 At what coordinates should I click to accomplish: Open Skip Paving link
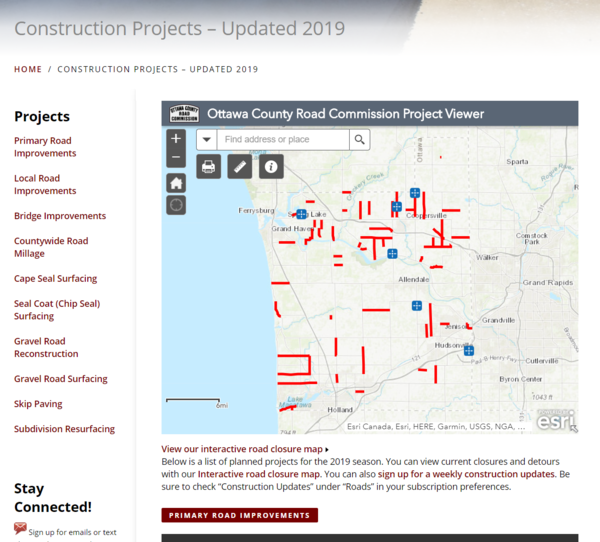click(38, 404)
